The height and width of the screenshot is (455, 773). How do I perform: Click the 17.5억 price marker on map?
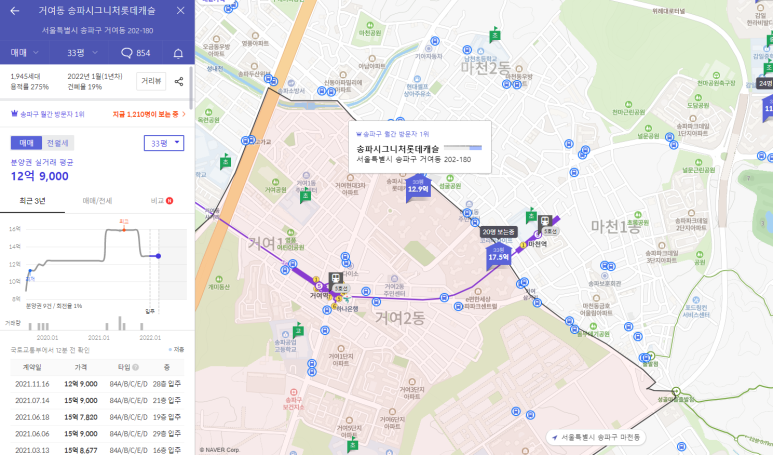coord(498,256)
